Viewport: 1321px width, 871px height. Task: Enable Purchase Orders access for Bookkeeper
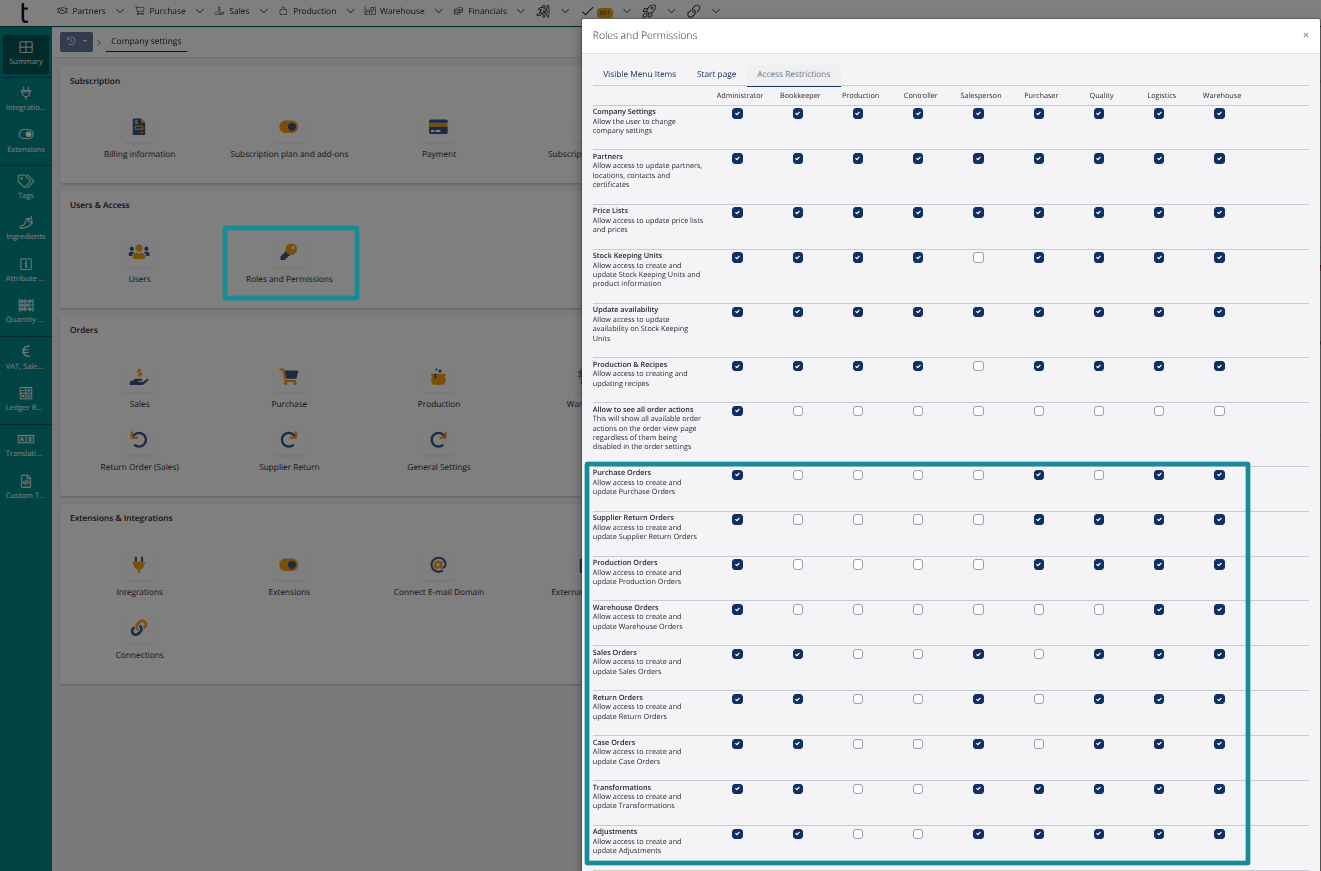pos(798,474)
